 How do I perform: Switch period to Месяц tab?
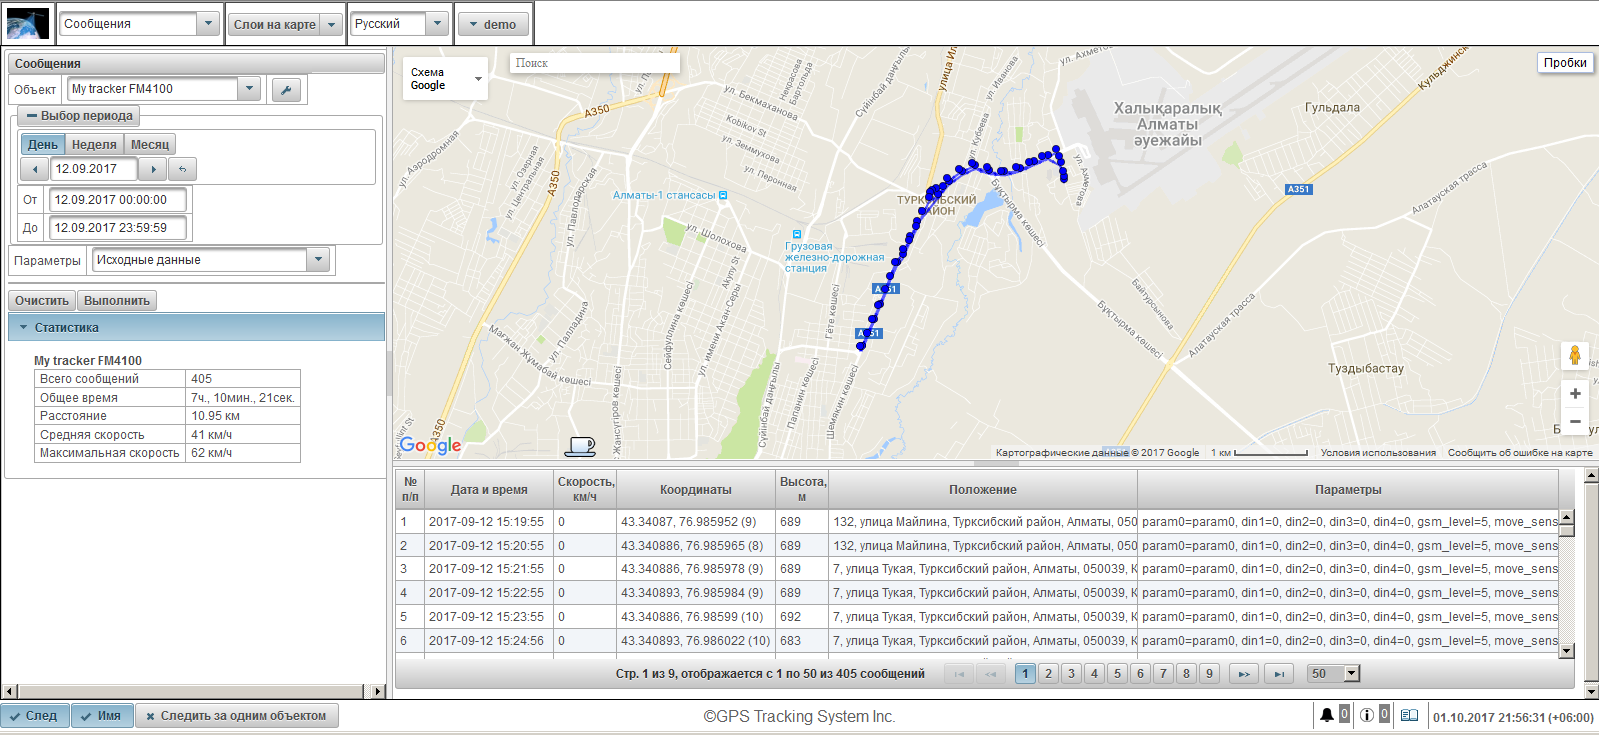[150, 145]
